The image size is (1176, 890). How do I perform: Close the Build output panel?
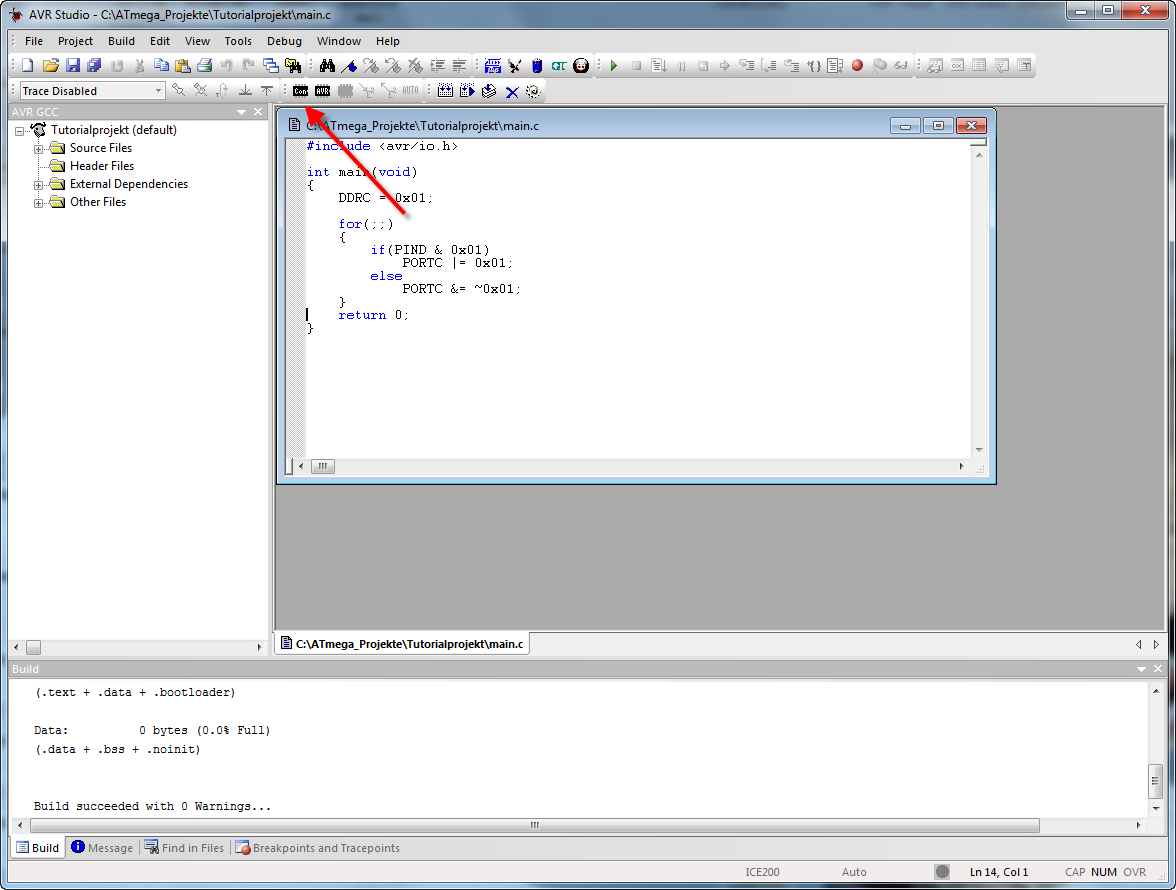(x=1158, y=669)
